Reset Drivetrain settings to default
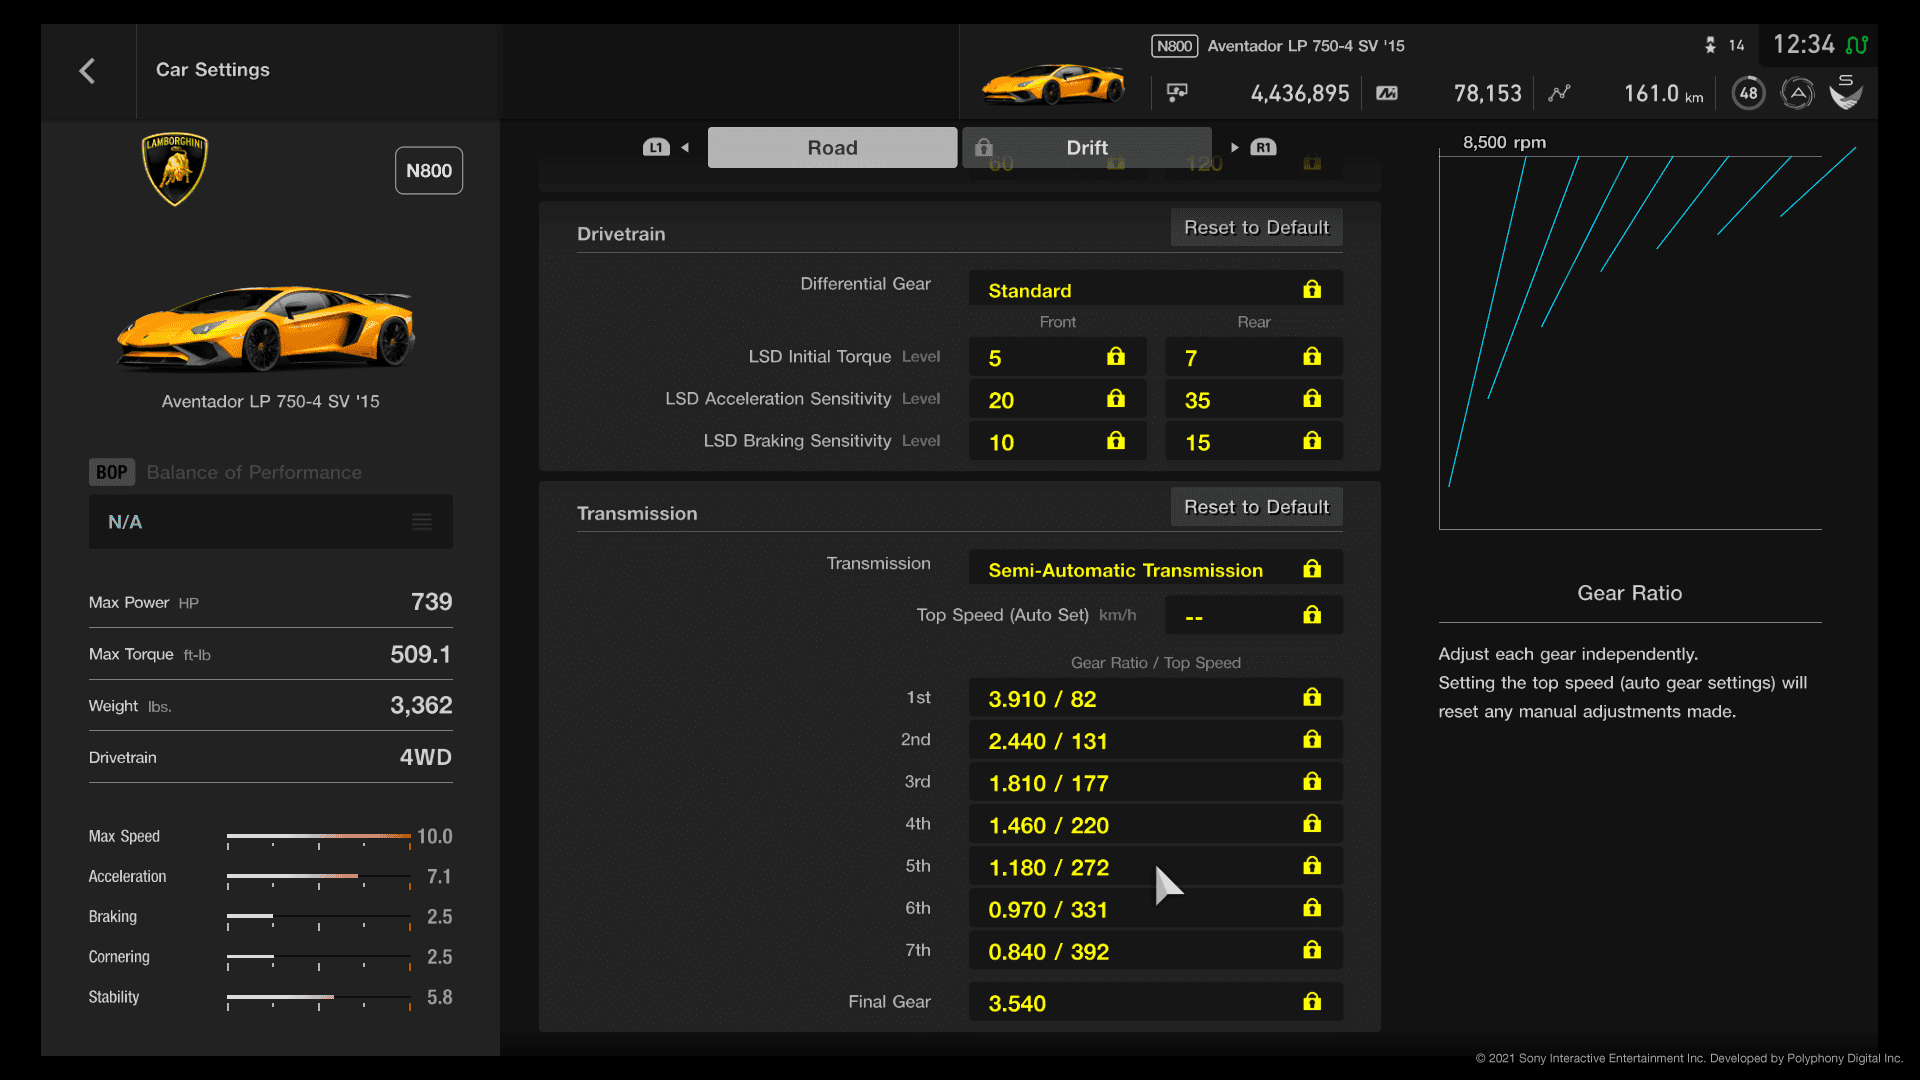The width and height of the screenshot is (1920, 1080). click(x=1256, y=227)
